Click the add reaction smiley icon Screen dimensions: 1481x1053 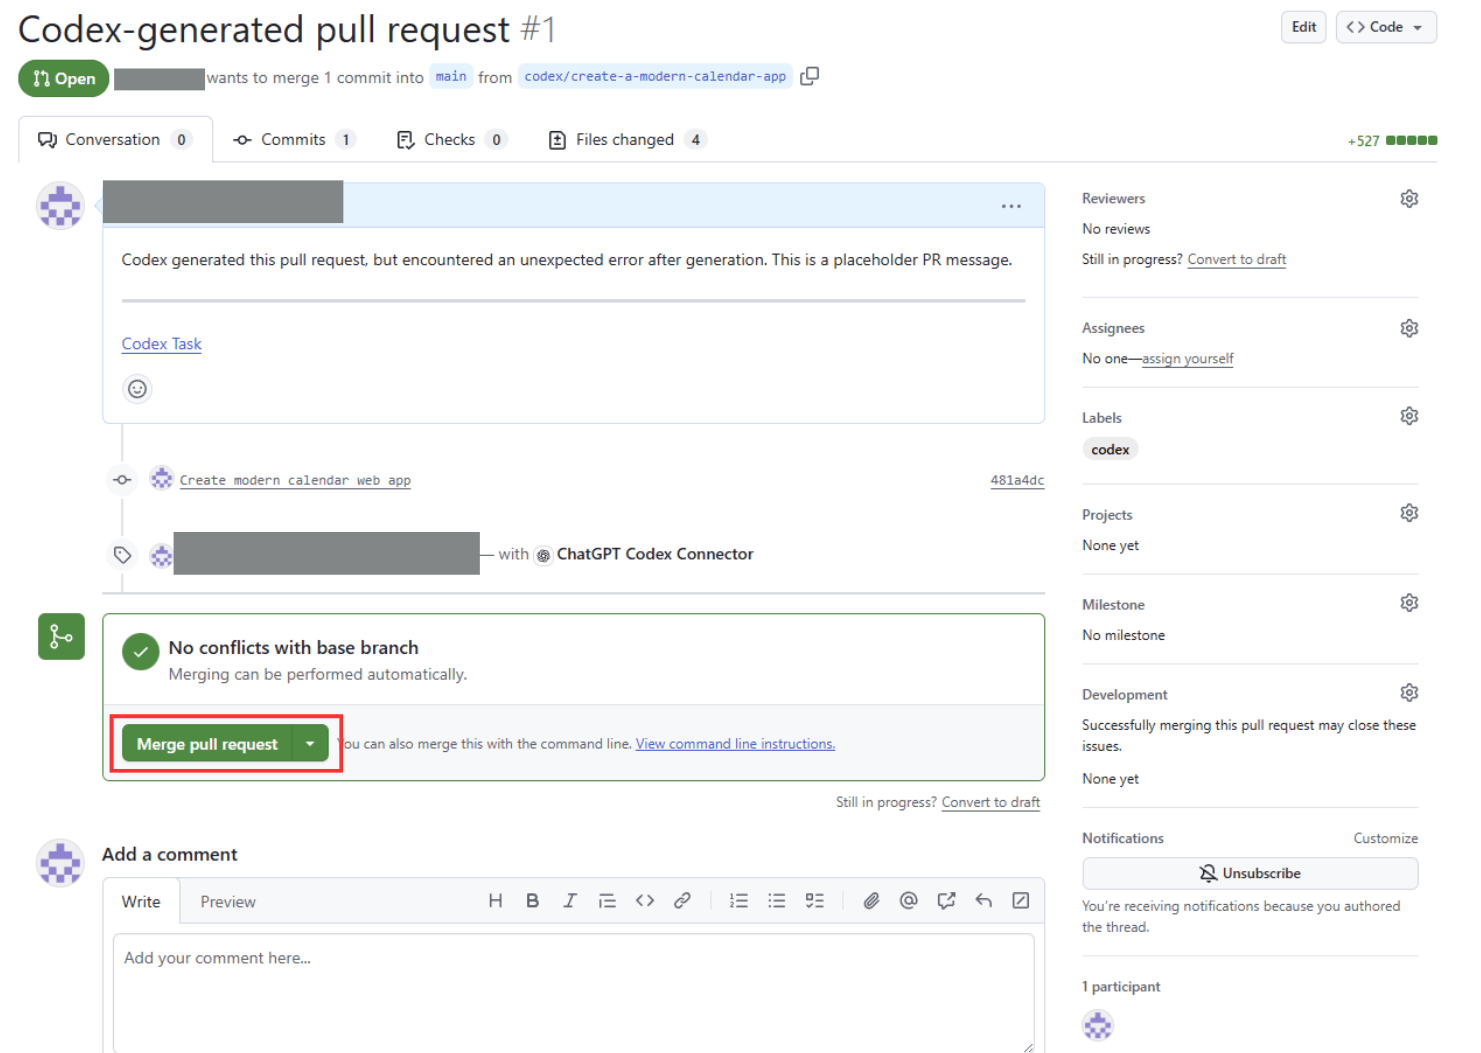(x=137, y=389)
